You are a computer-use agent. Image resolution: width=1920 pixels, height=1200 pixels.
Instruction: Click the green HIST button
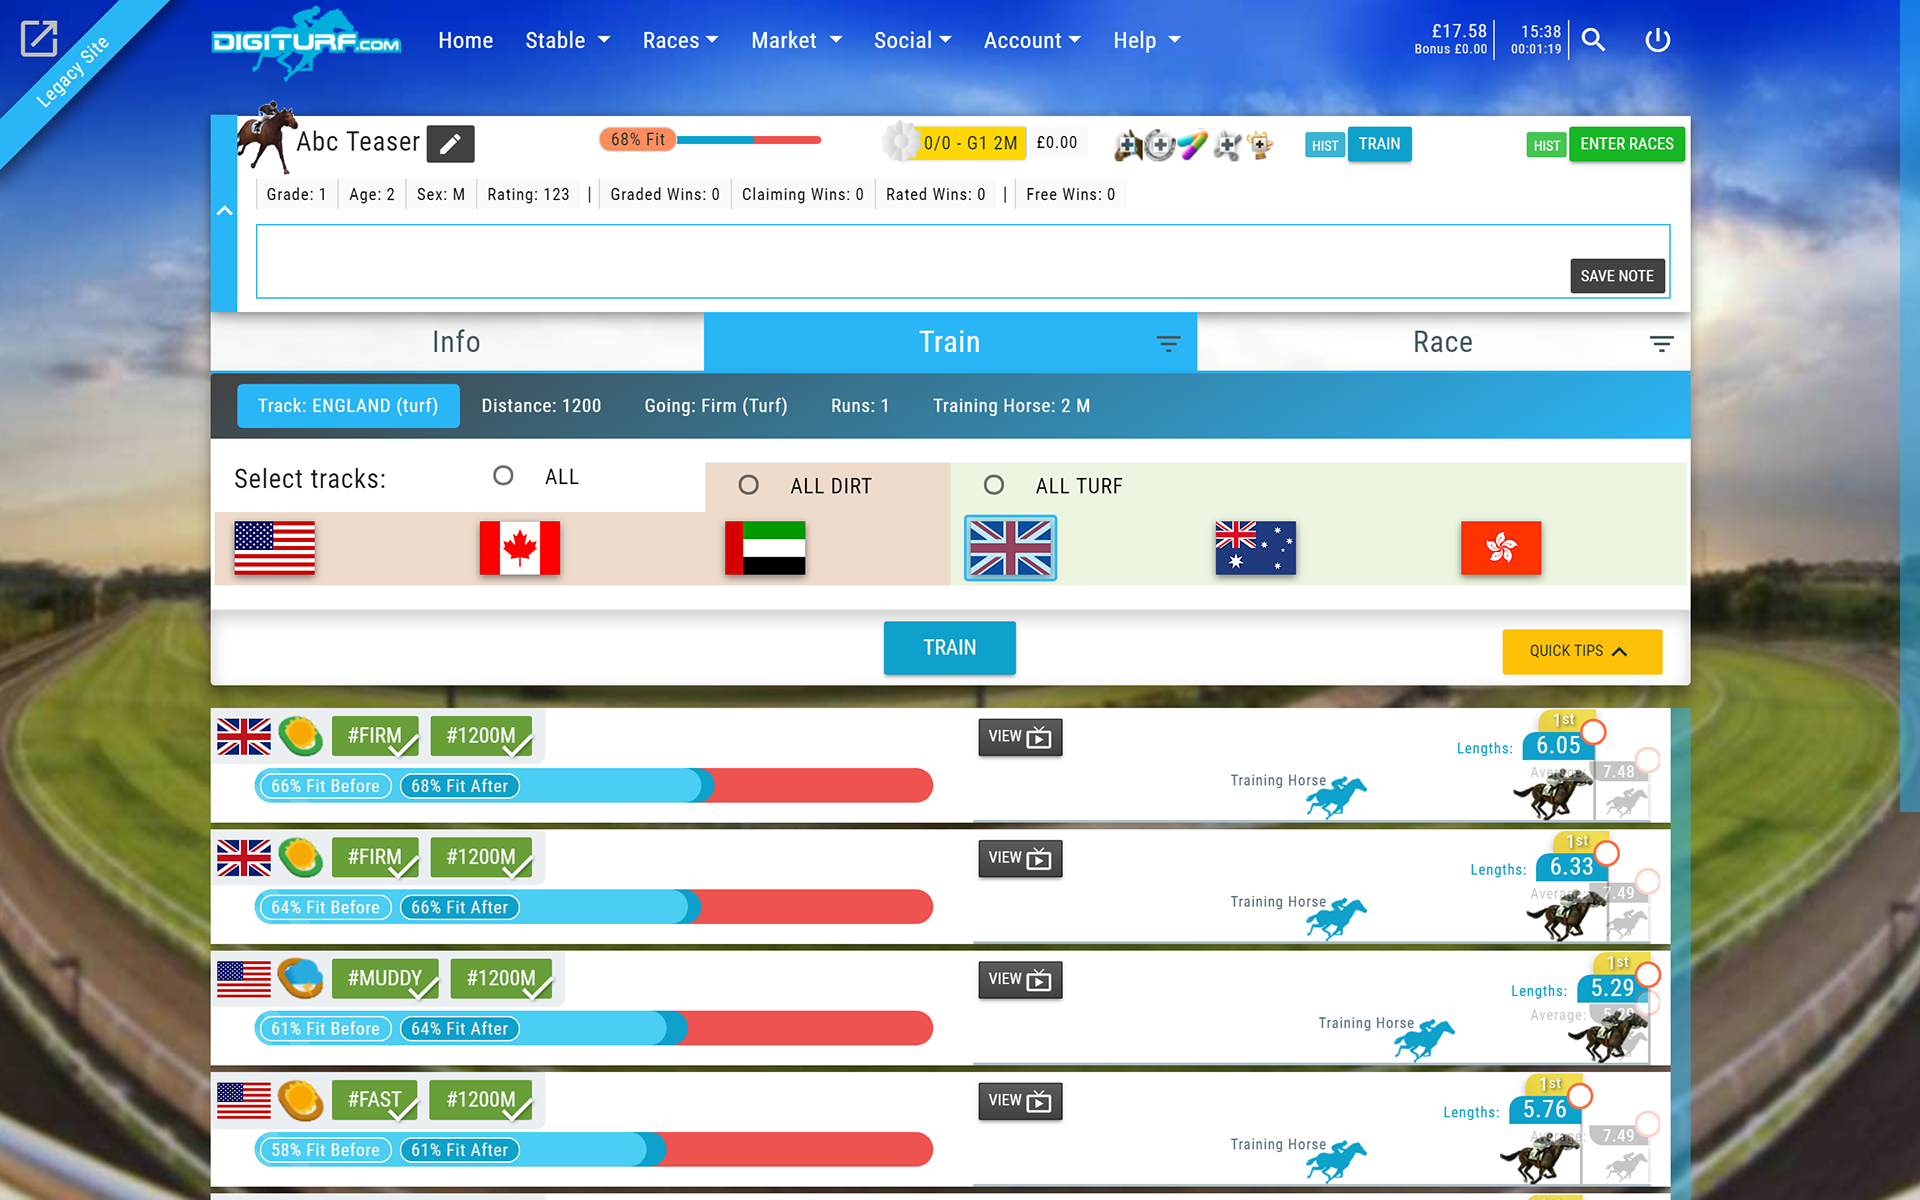[1546, 146]
